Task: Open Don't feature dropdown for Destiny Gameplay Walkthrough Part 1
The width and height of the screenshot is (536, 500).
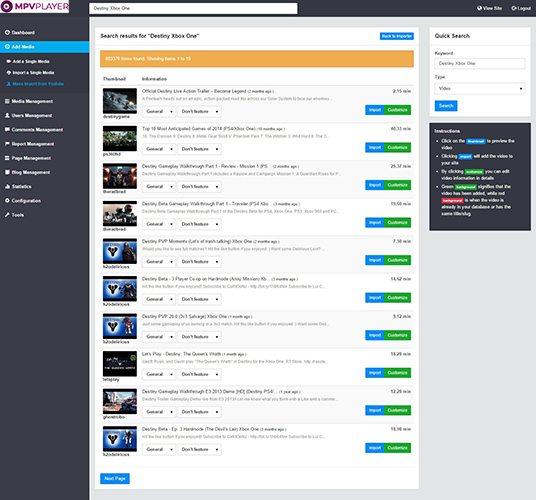Action: [x=199, y=187]
